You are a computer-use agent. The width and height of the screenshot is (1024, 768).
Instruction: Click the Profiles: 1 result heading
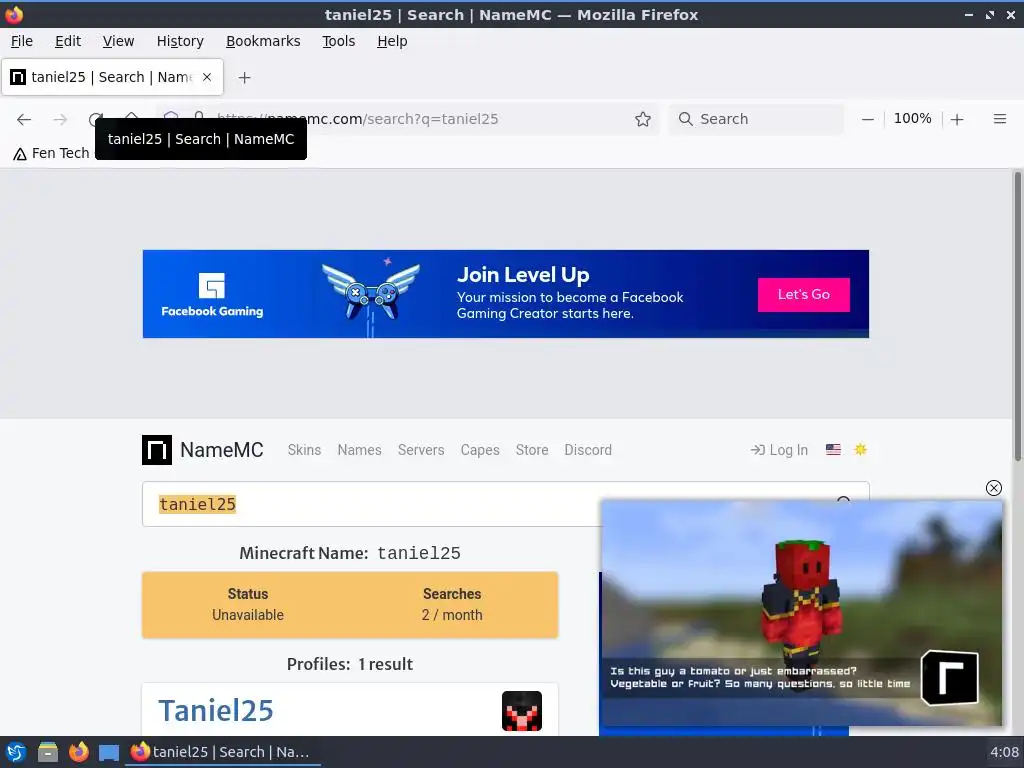(350, 664)
